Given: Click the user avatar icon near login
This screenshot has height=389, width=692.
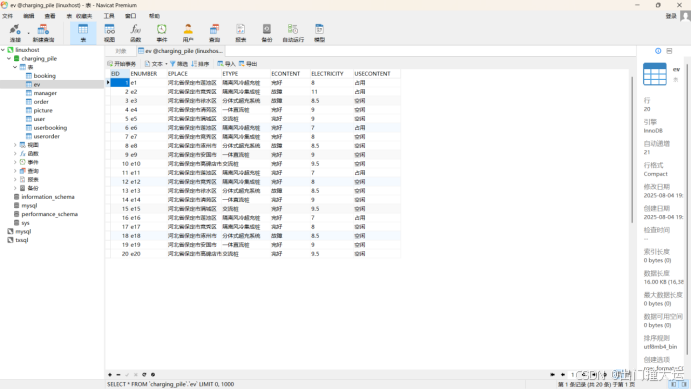Looking at the screenshot, I should (685, 16).
